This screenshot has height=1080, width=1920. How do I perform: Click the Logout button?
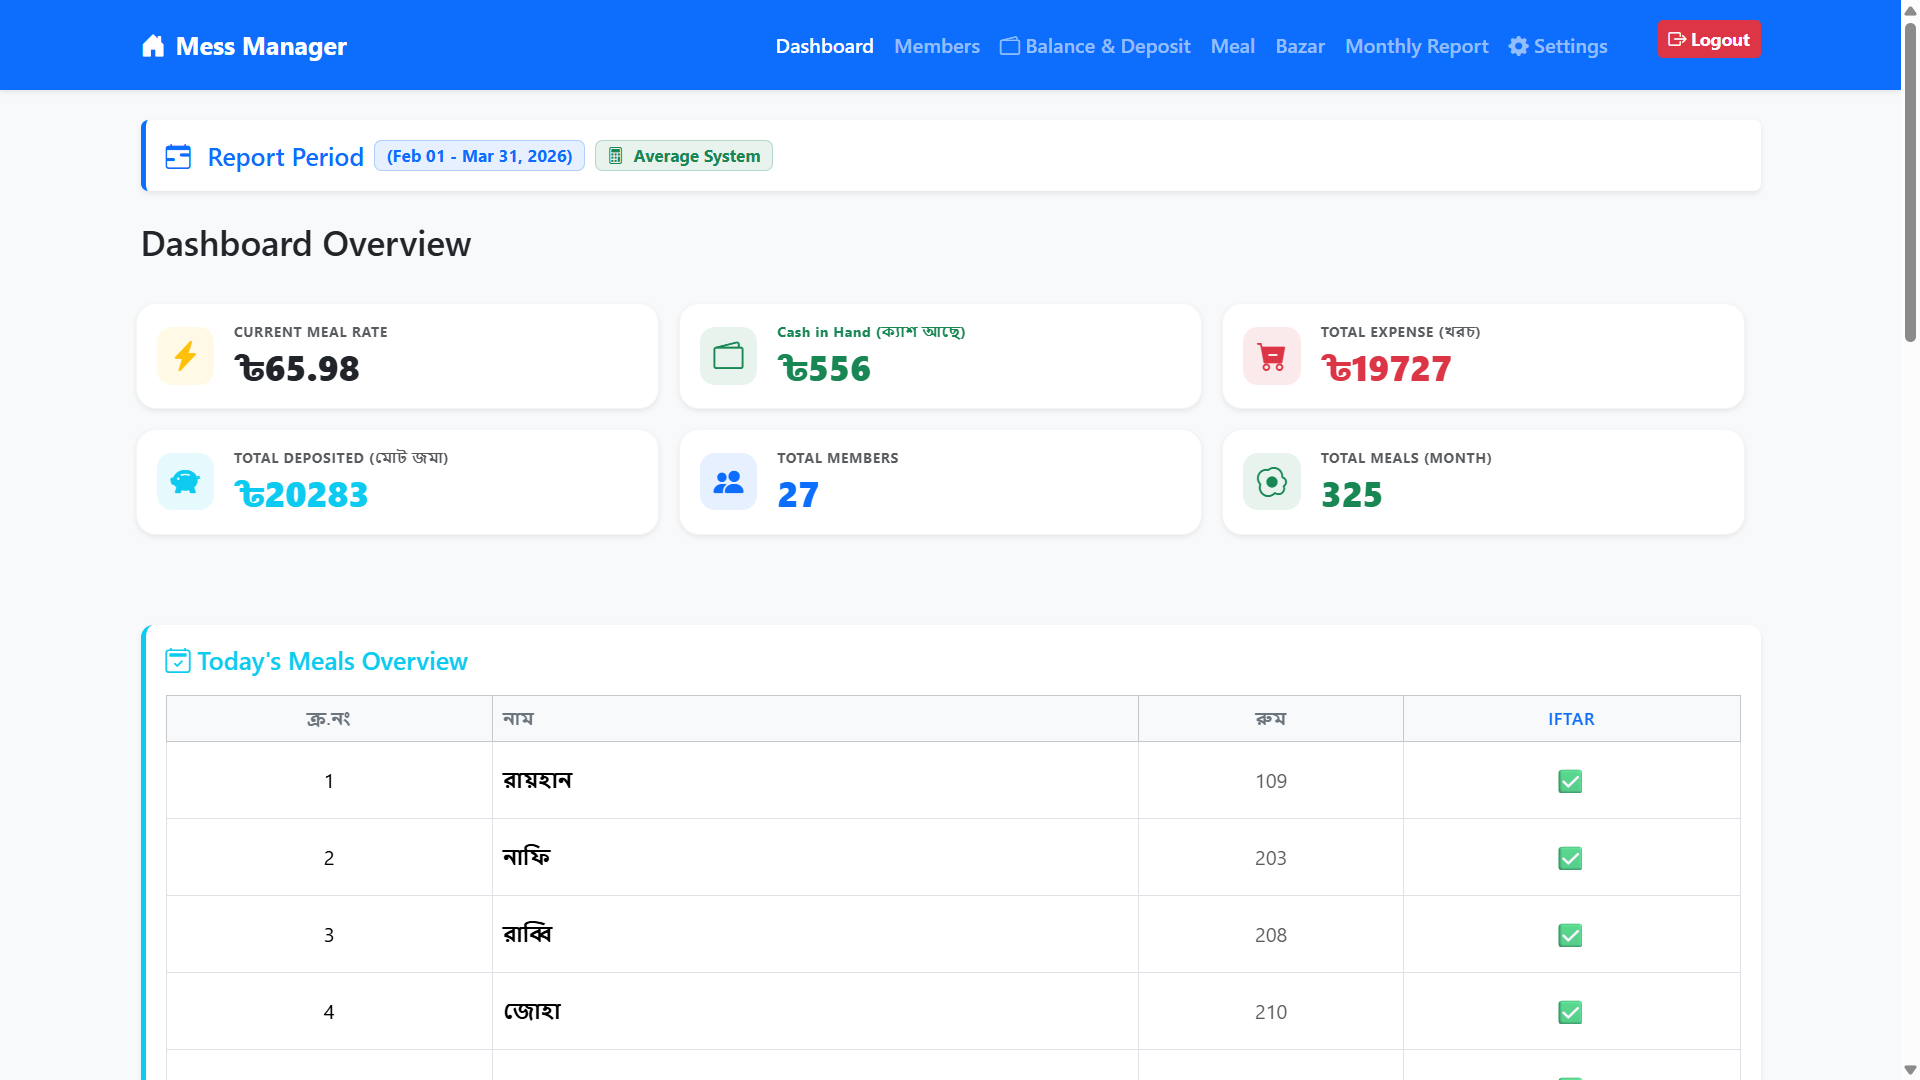(1709, 39)
